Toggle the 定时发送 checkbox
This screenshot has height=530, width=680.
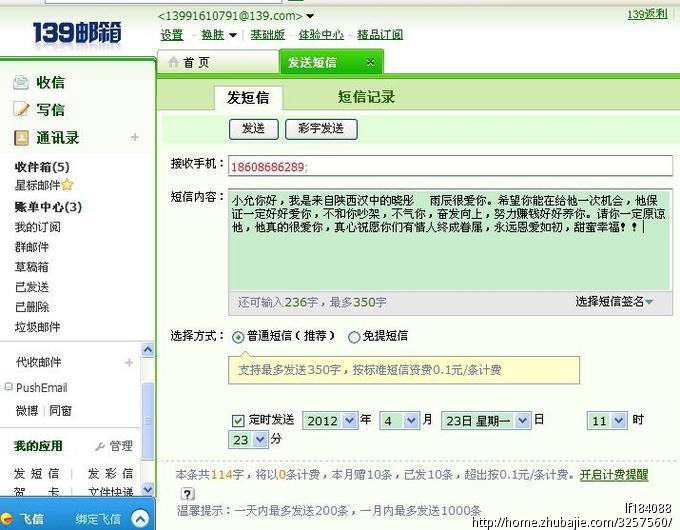(238, 420)
